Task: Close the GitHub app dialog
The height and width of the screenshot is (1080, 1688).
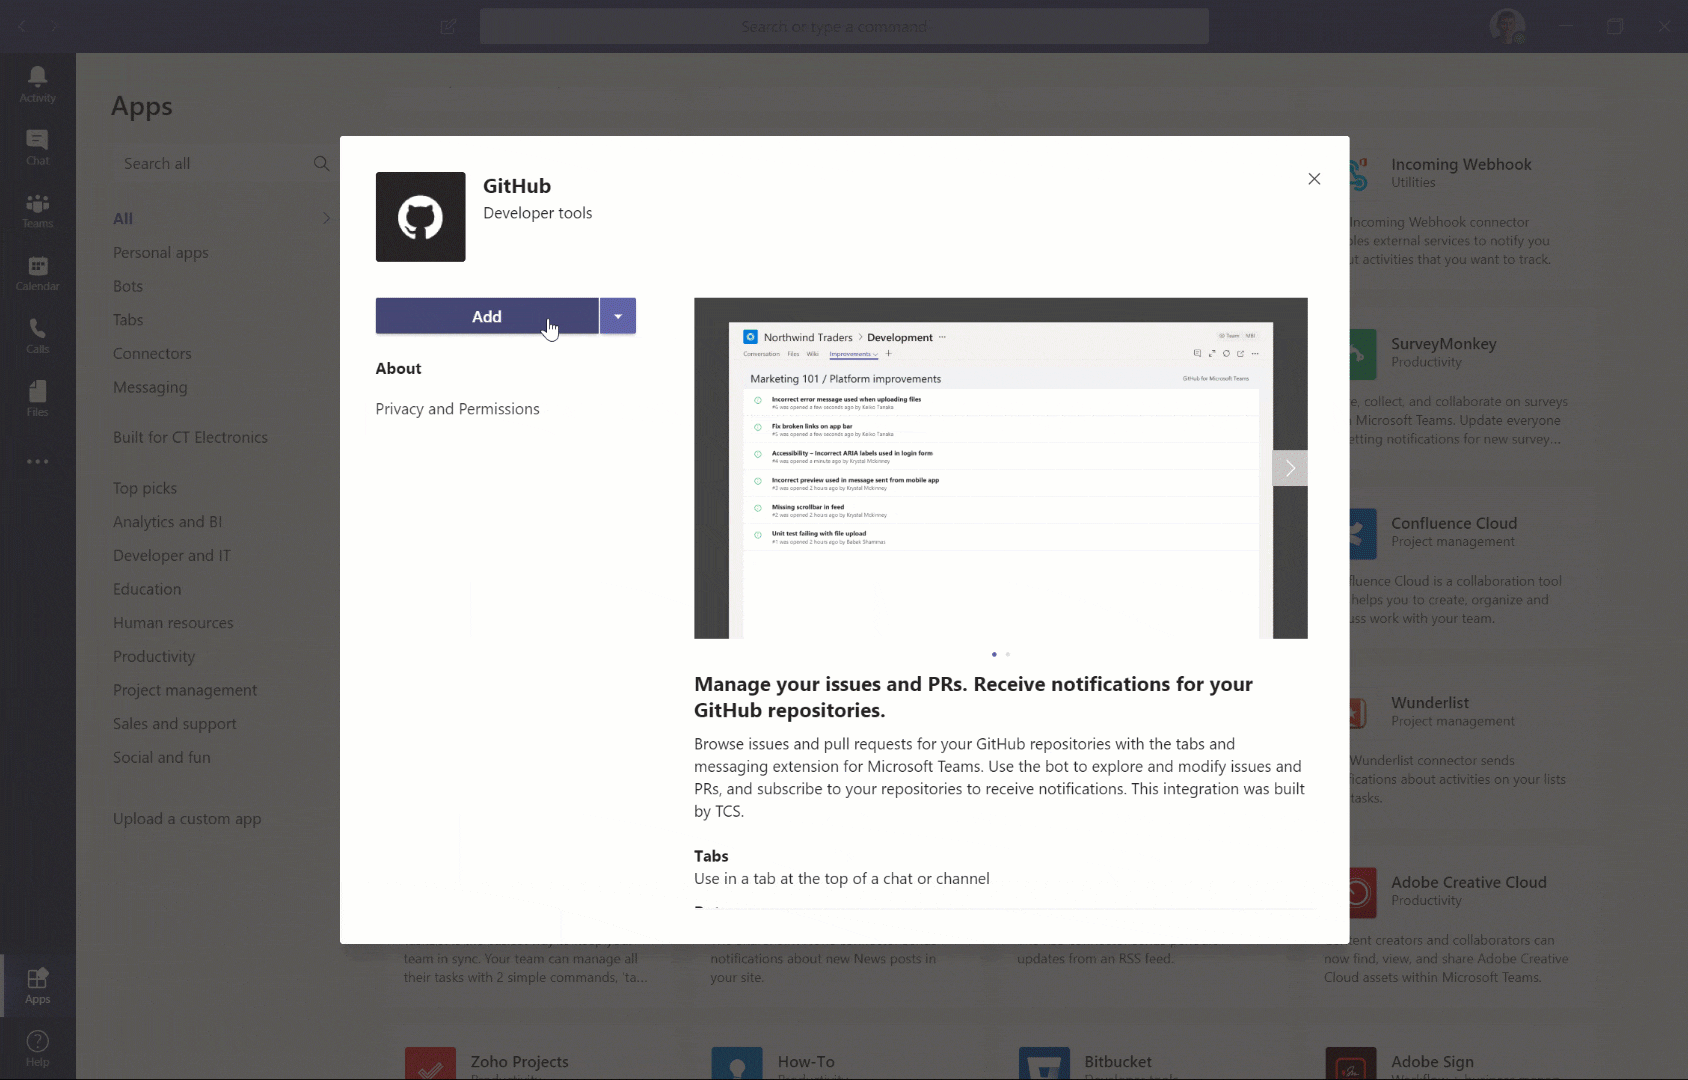Action: click(1314, 179)
